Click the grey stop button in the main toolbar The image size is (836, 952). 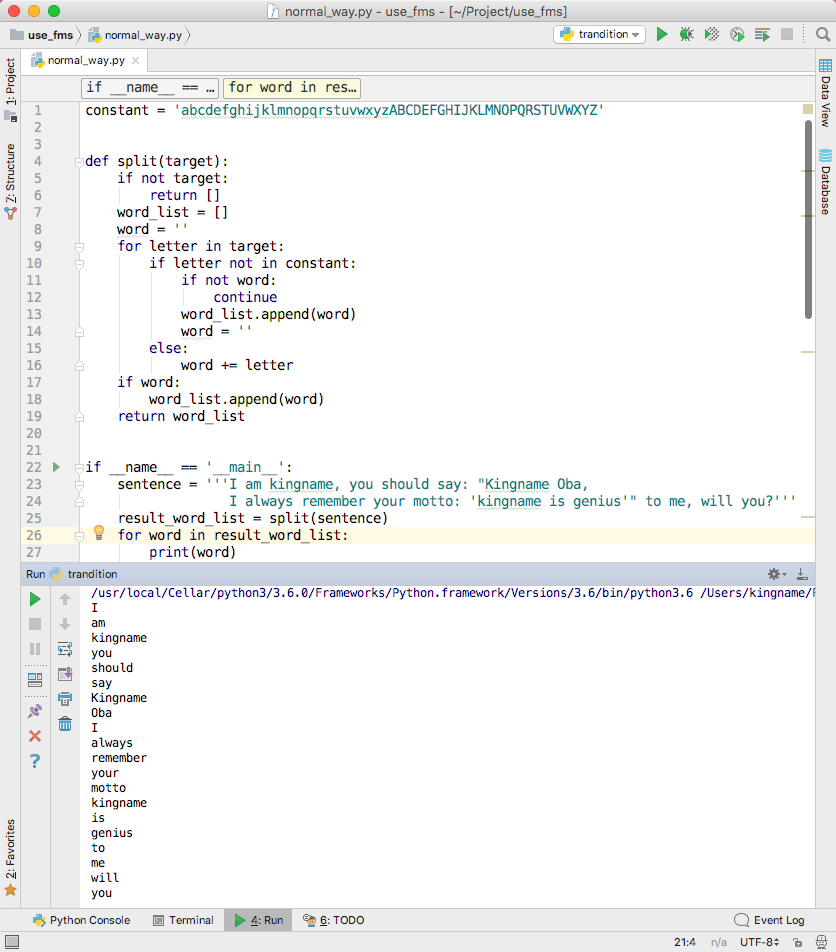pyautogui.click(x=787, y=34)
